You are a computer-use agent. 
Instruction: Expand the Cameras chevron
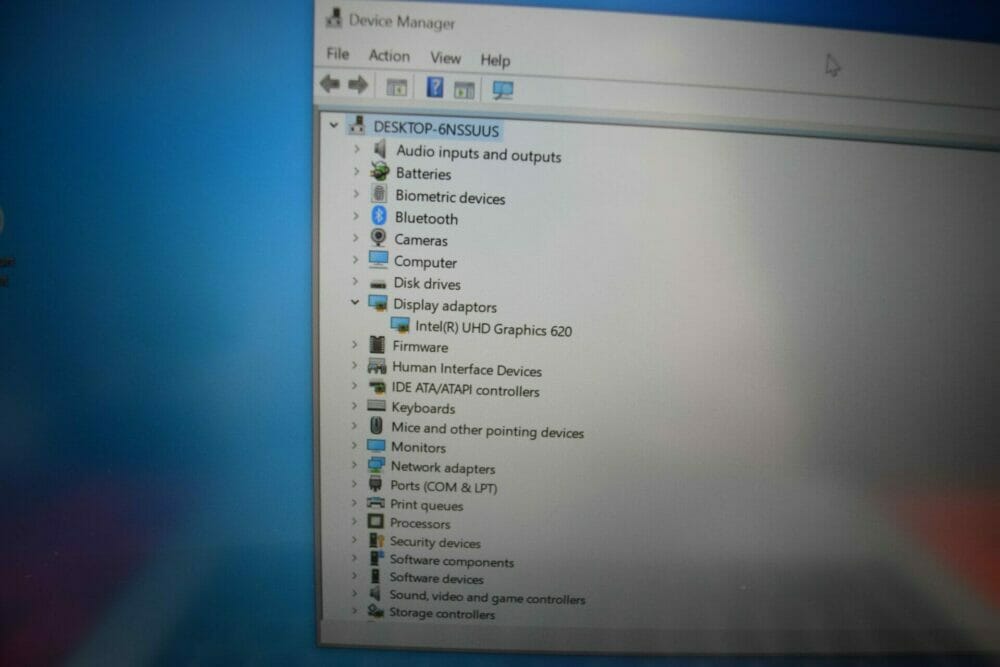tap(356, 238)
